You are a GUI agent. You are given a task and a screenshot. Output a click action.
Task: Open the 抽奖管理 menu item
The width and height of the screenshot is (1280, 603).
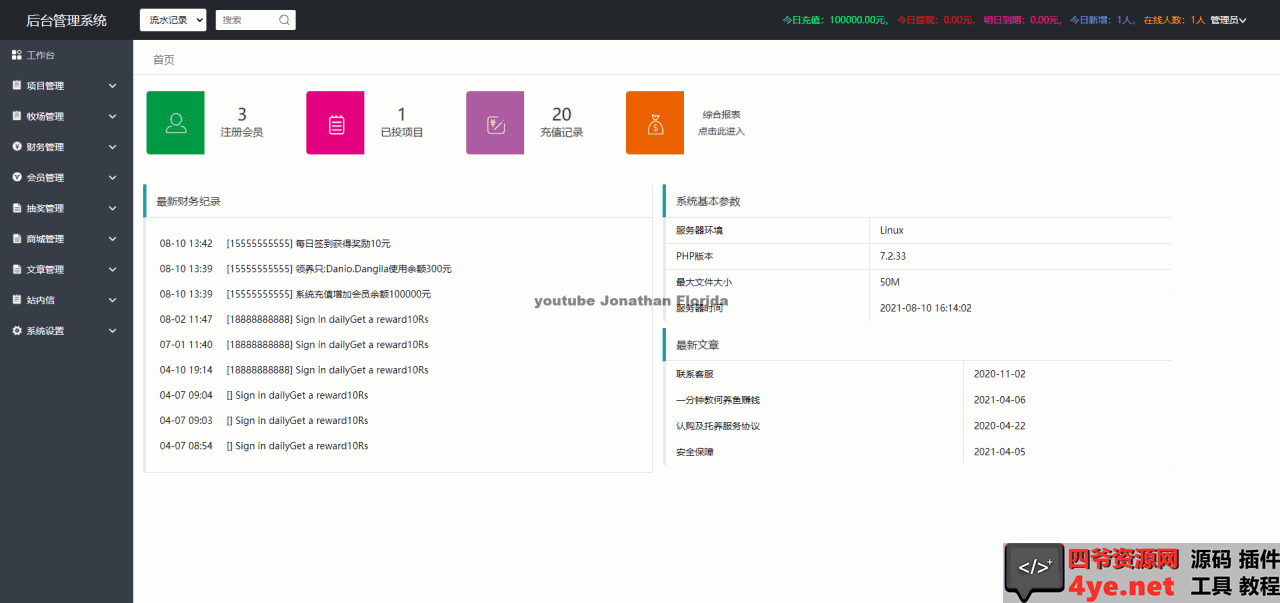click(66, 209)
